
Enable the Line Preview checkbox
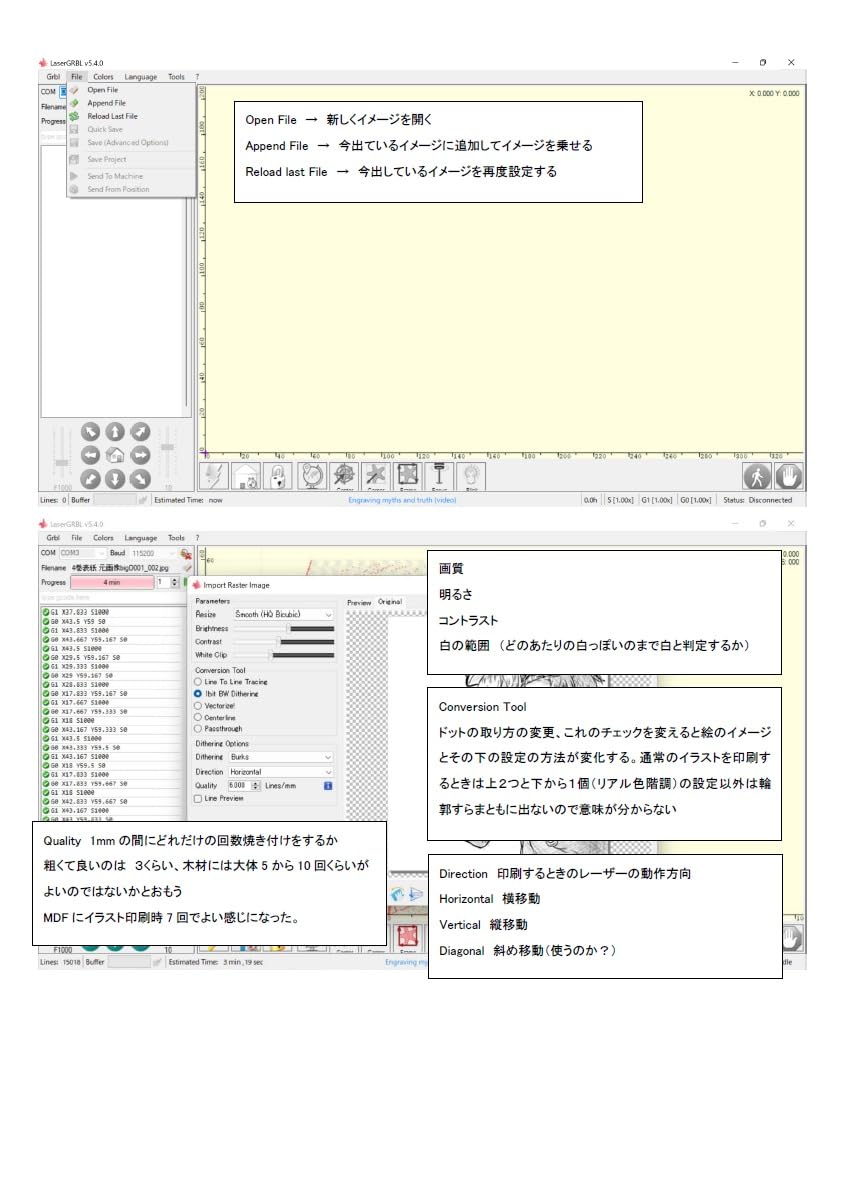point(198,797)
